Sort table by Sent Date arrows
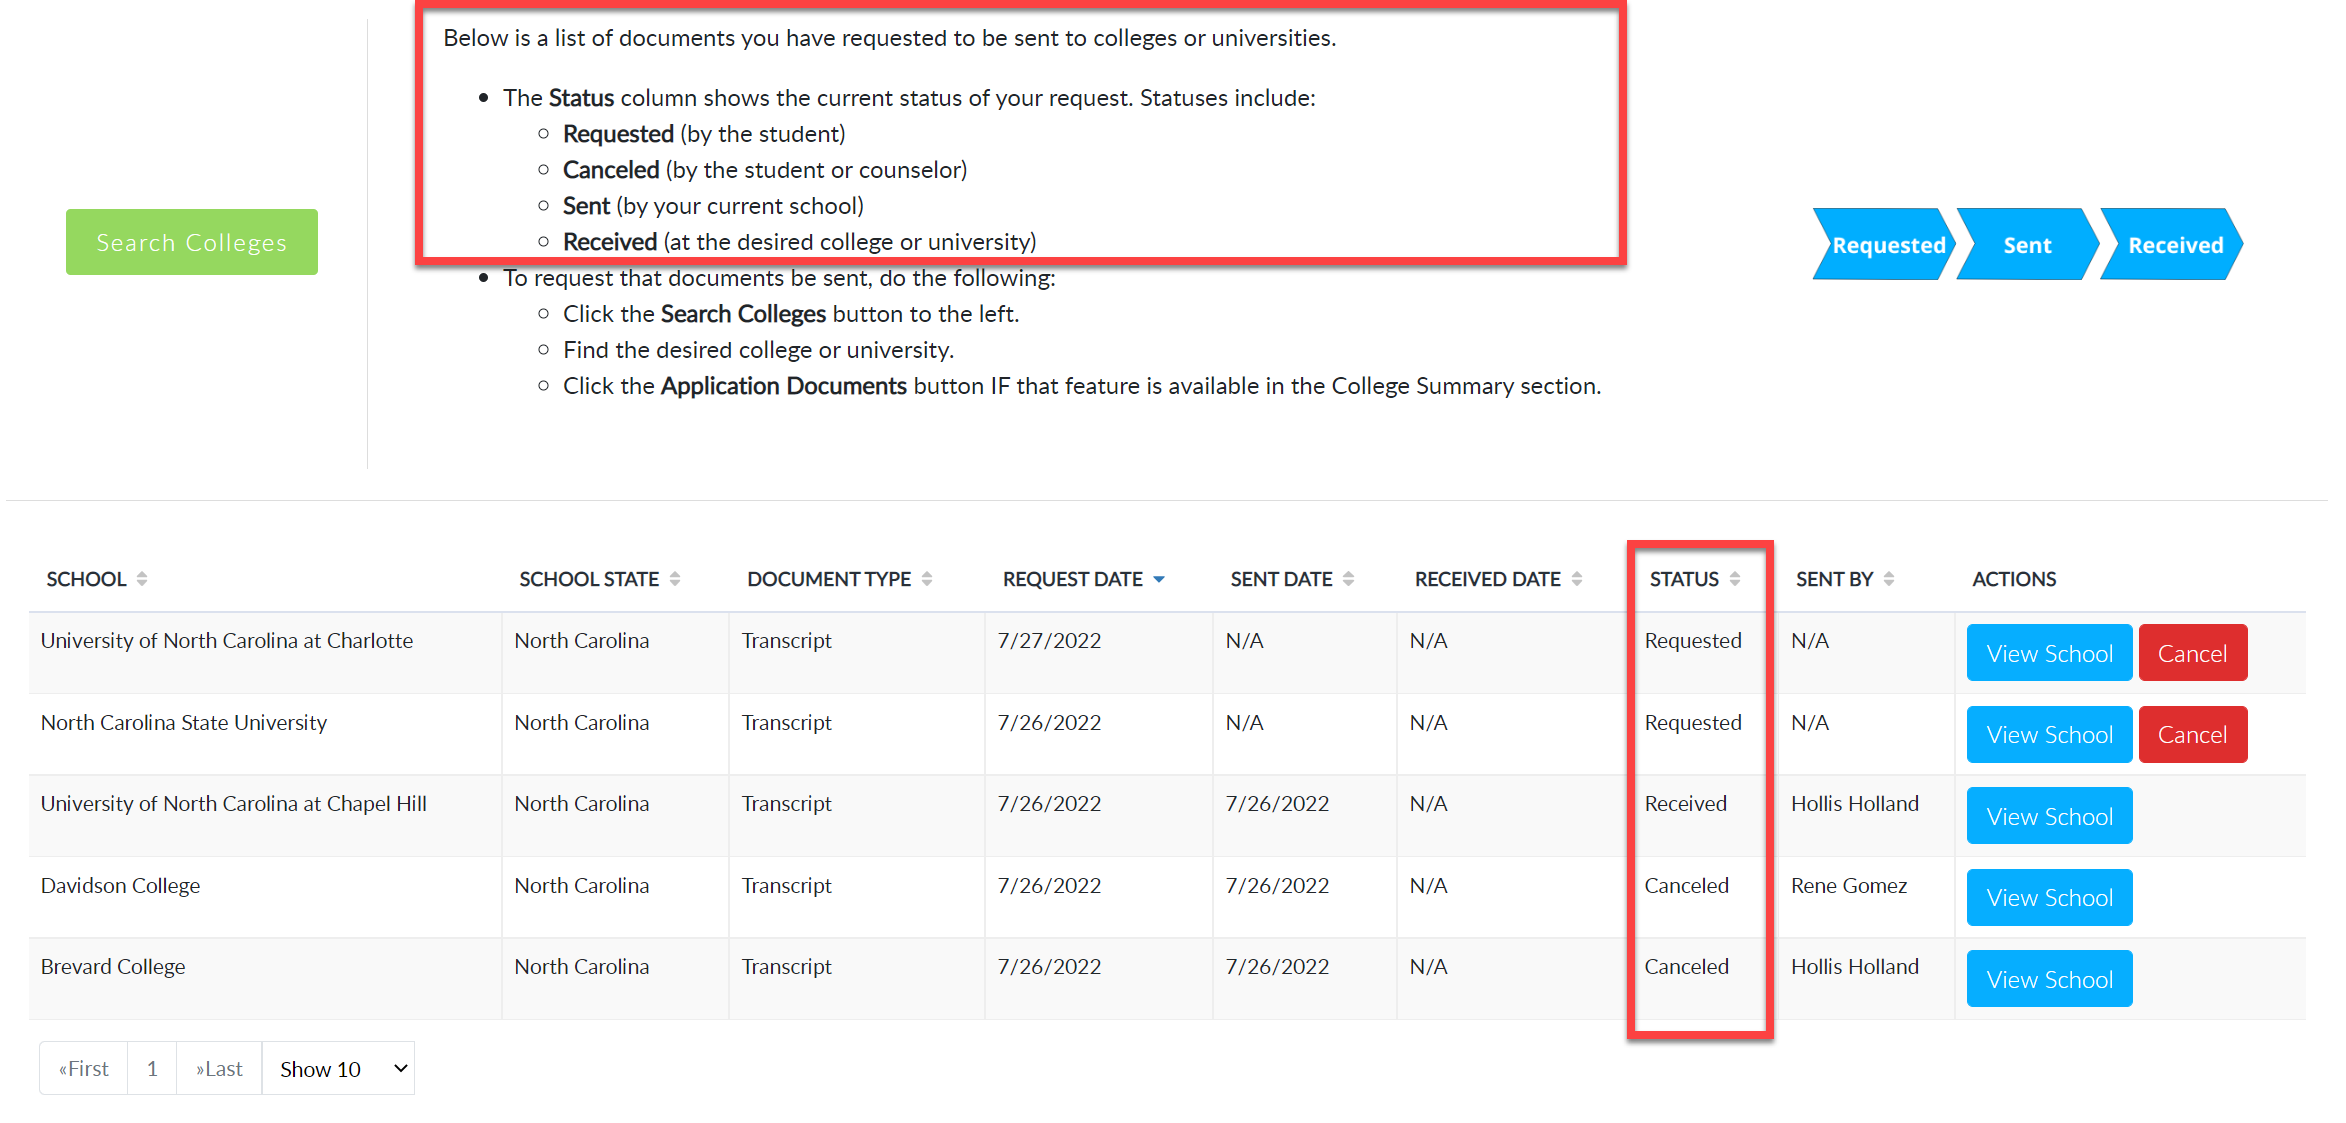The width and height of the screenshot is (2346, 1123). click(x=1348, y=579)
